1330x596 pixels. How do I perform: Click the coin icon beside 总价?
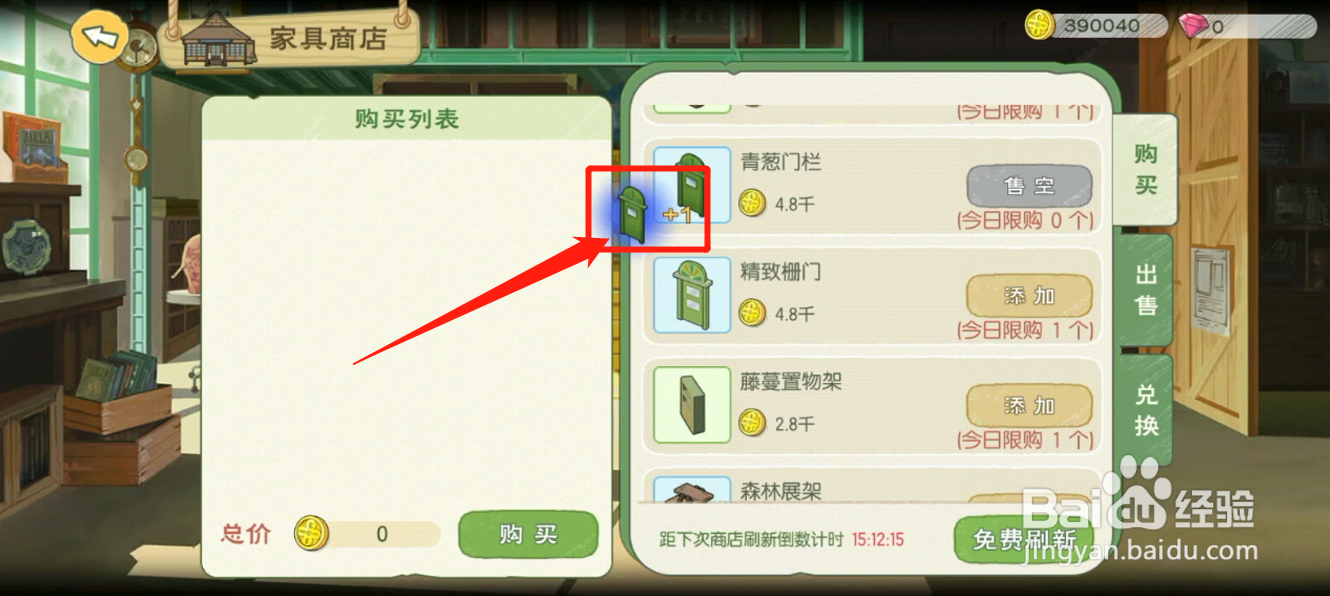(x=311, y=534)
